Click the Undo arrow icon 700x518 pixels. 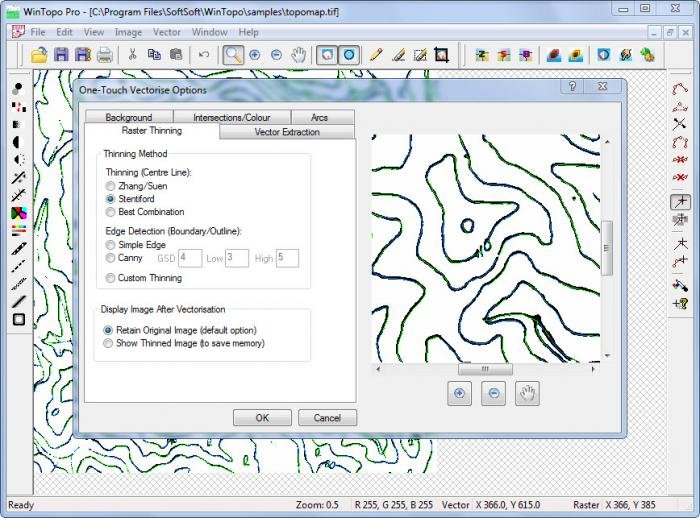coord(204,54)
